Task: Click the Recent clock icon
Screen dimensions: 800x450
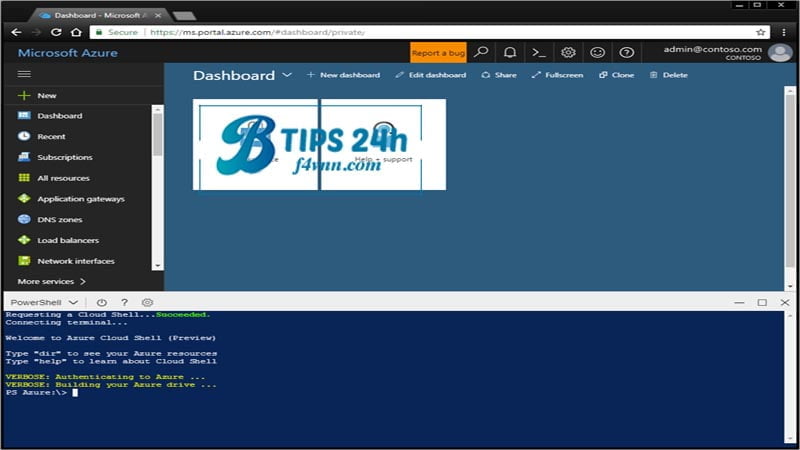Action: coord(24,136)
